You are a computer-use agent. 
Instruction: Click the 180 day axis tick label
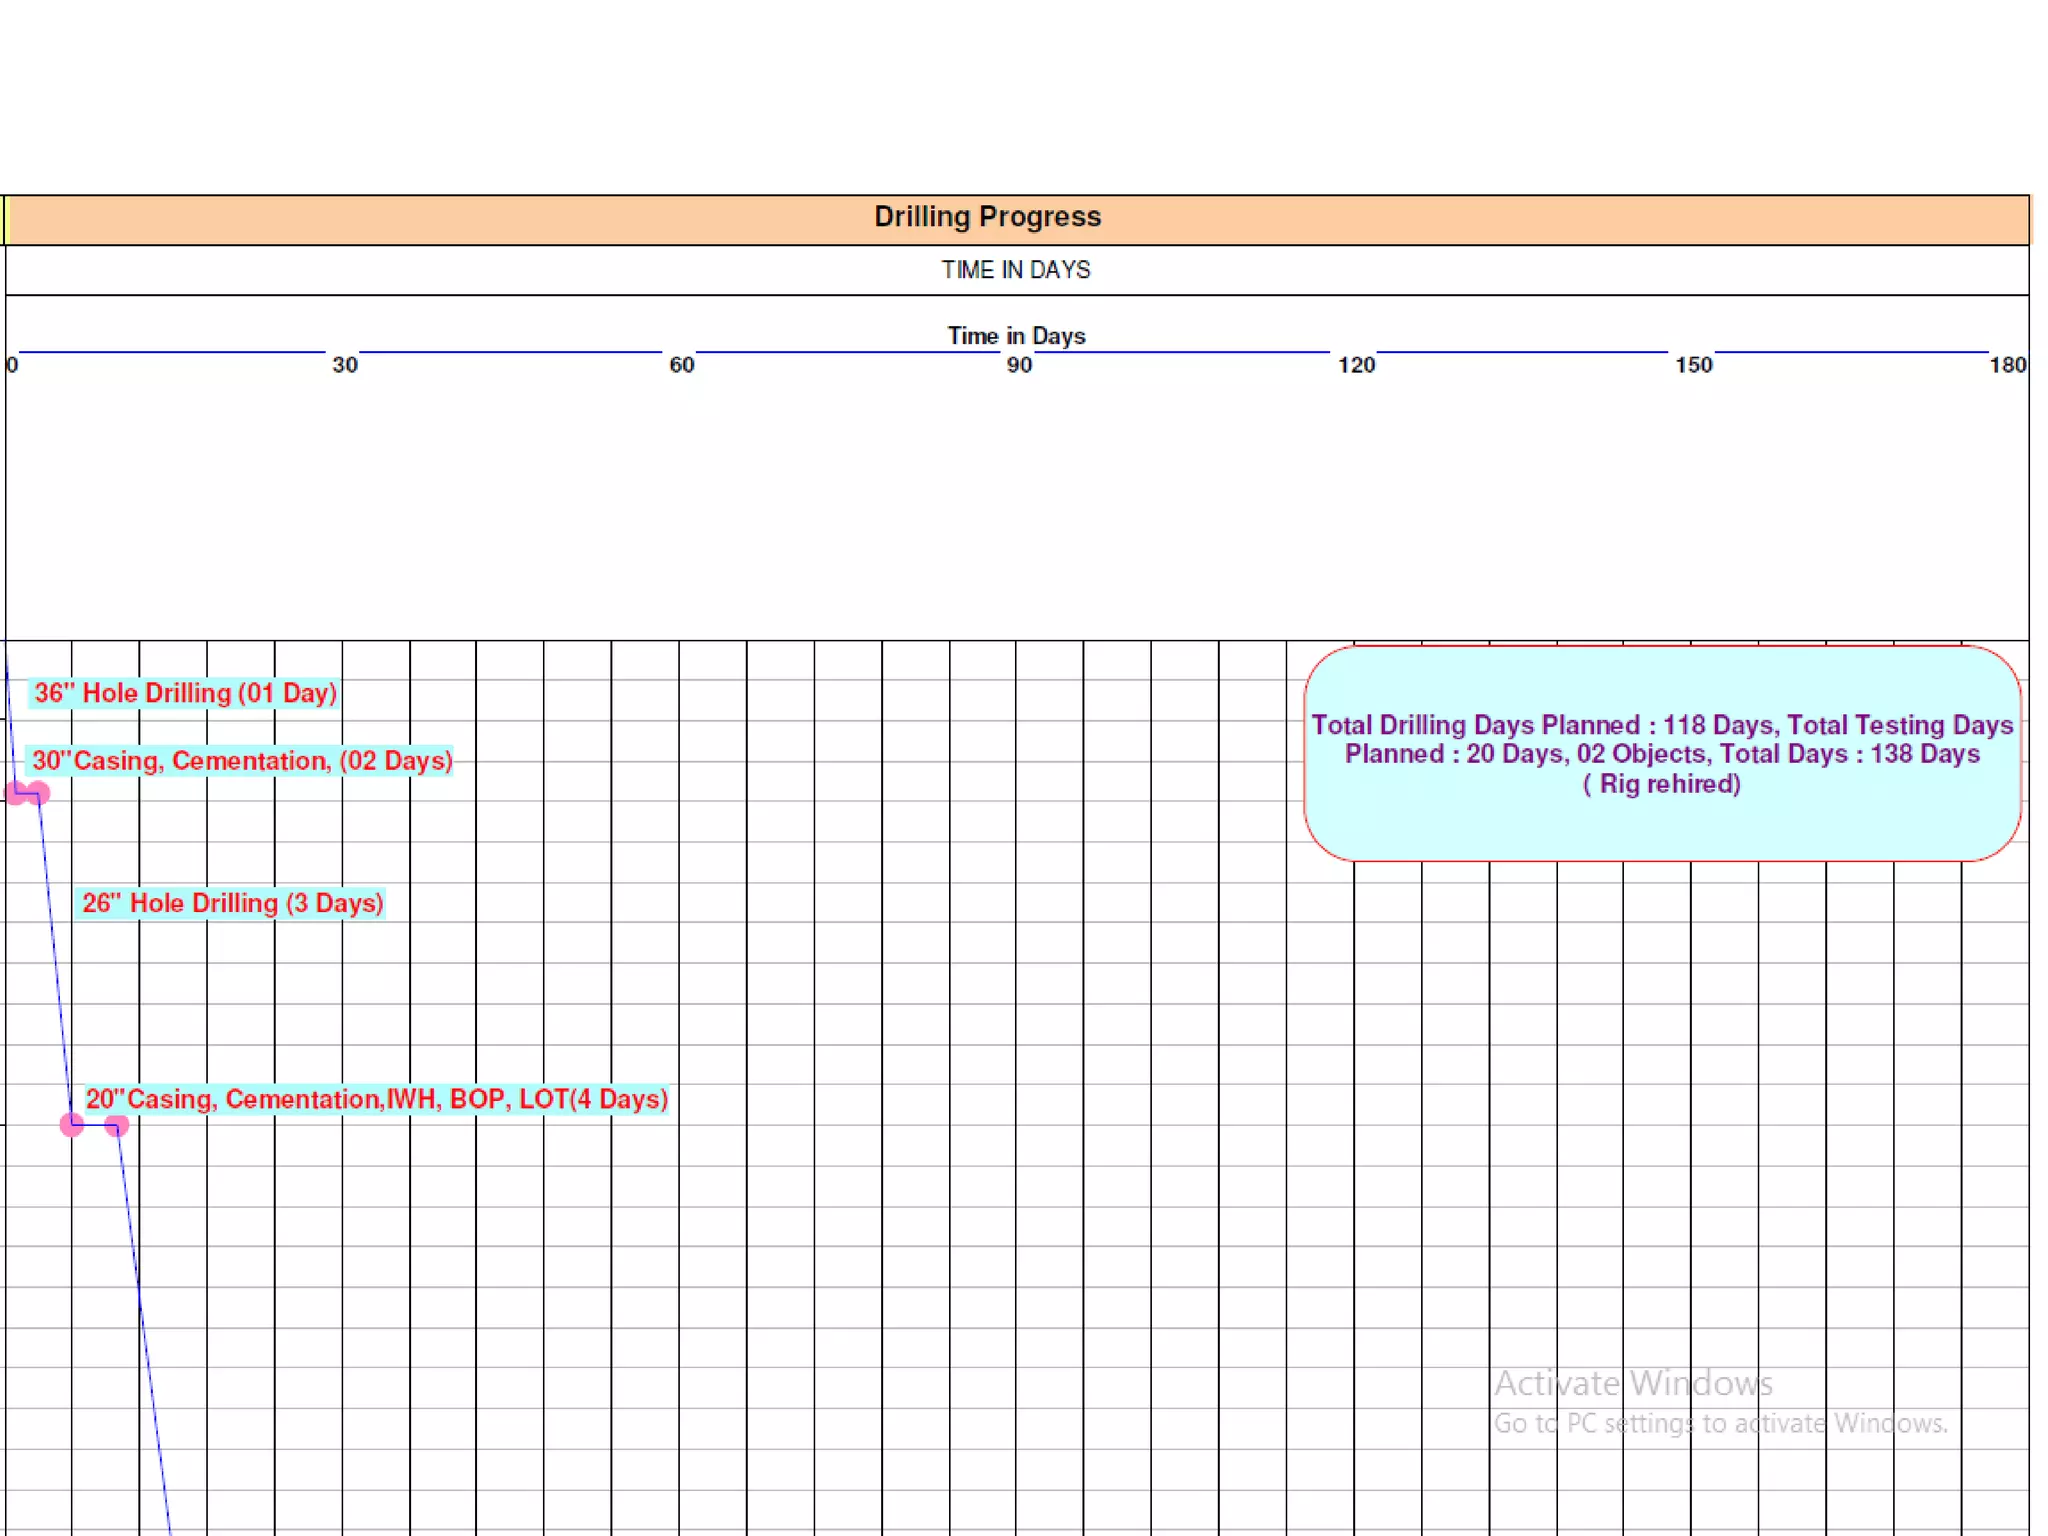pos(2007,365)
